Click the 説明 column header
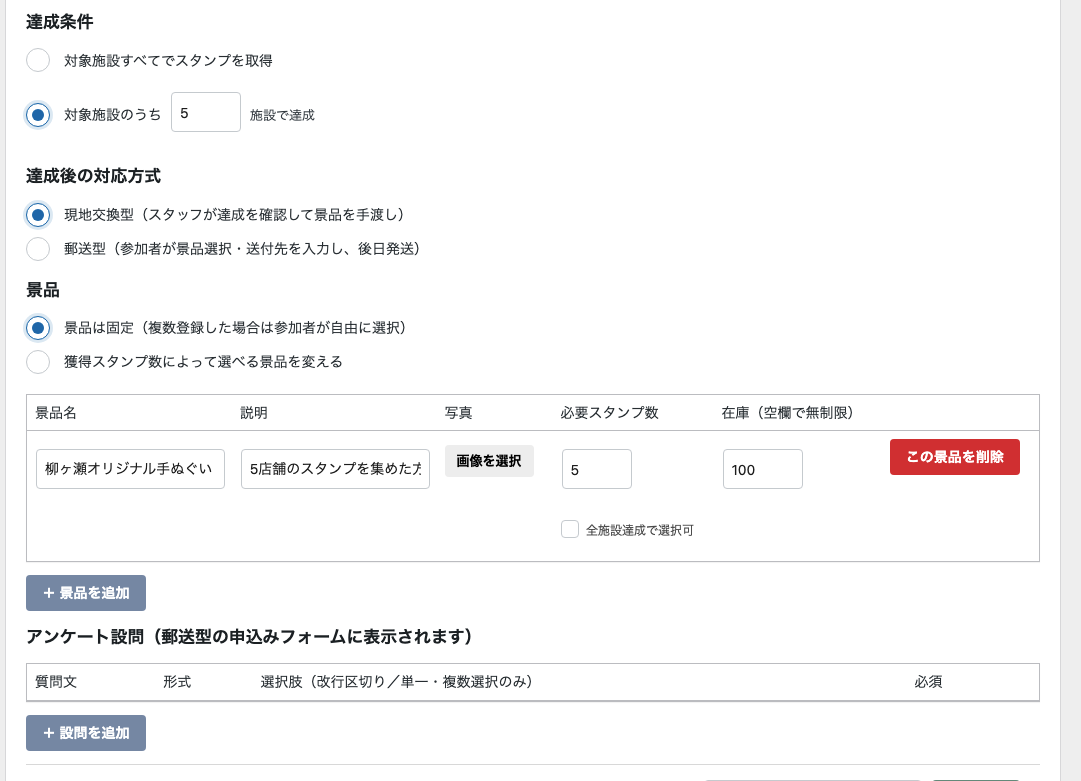 pos(254,413)
